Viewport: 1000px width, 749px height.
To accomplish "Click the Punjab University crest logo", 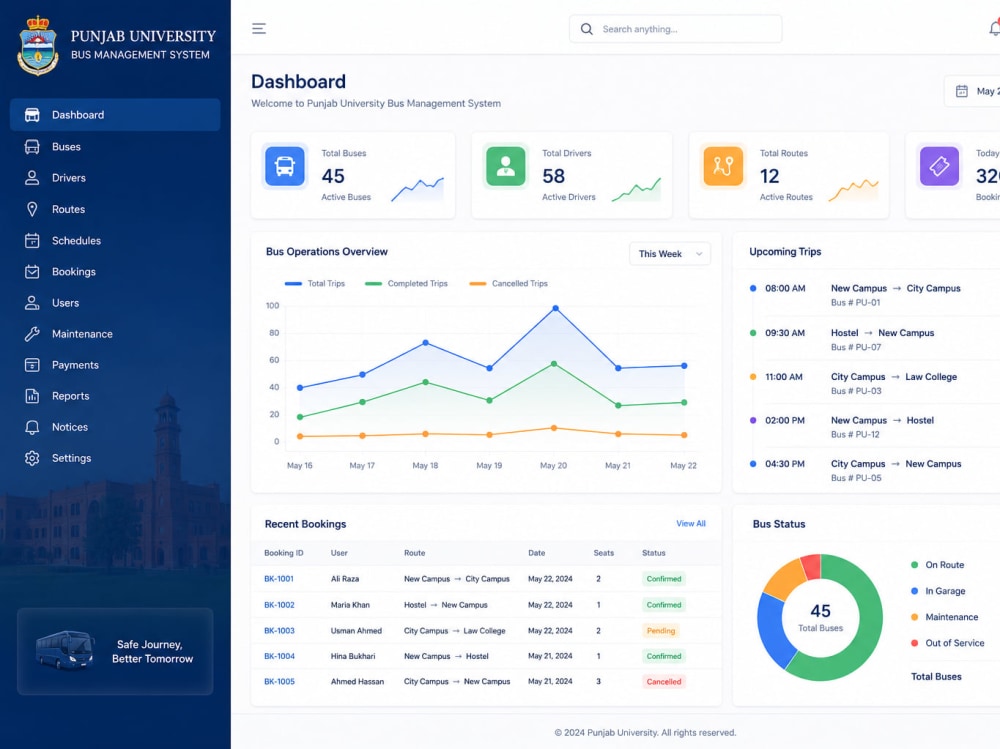I will [x=38, y=46].
